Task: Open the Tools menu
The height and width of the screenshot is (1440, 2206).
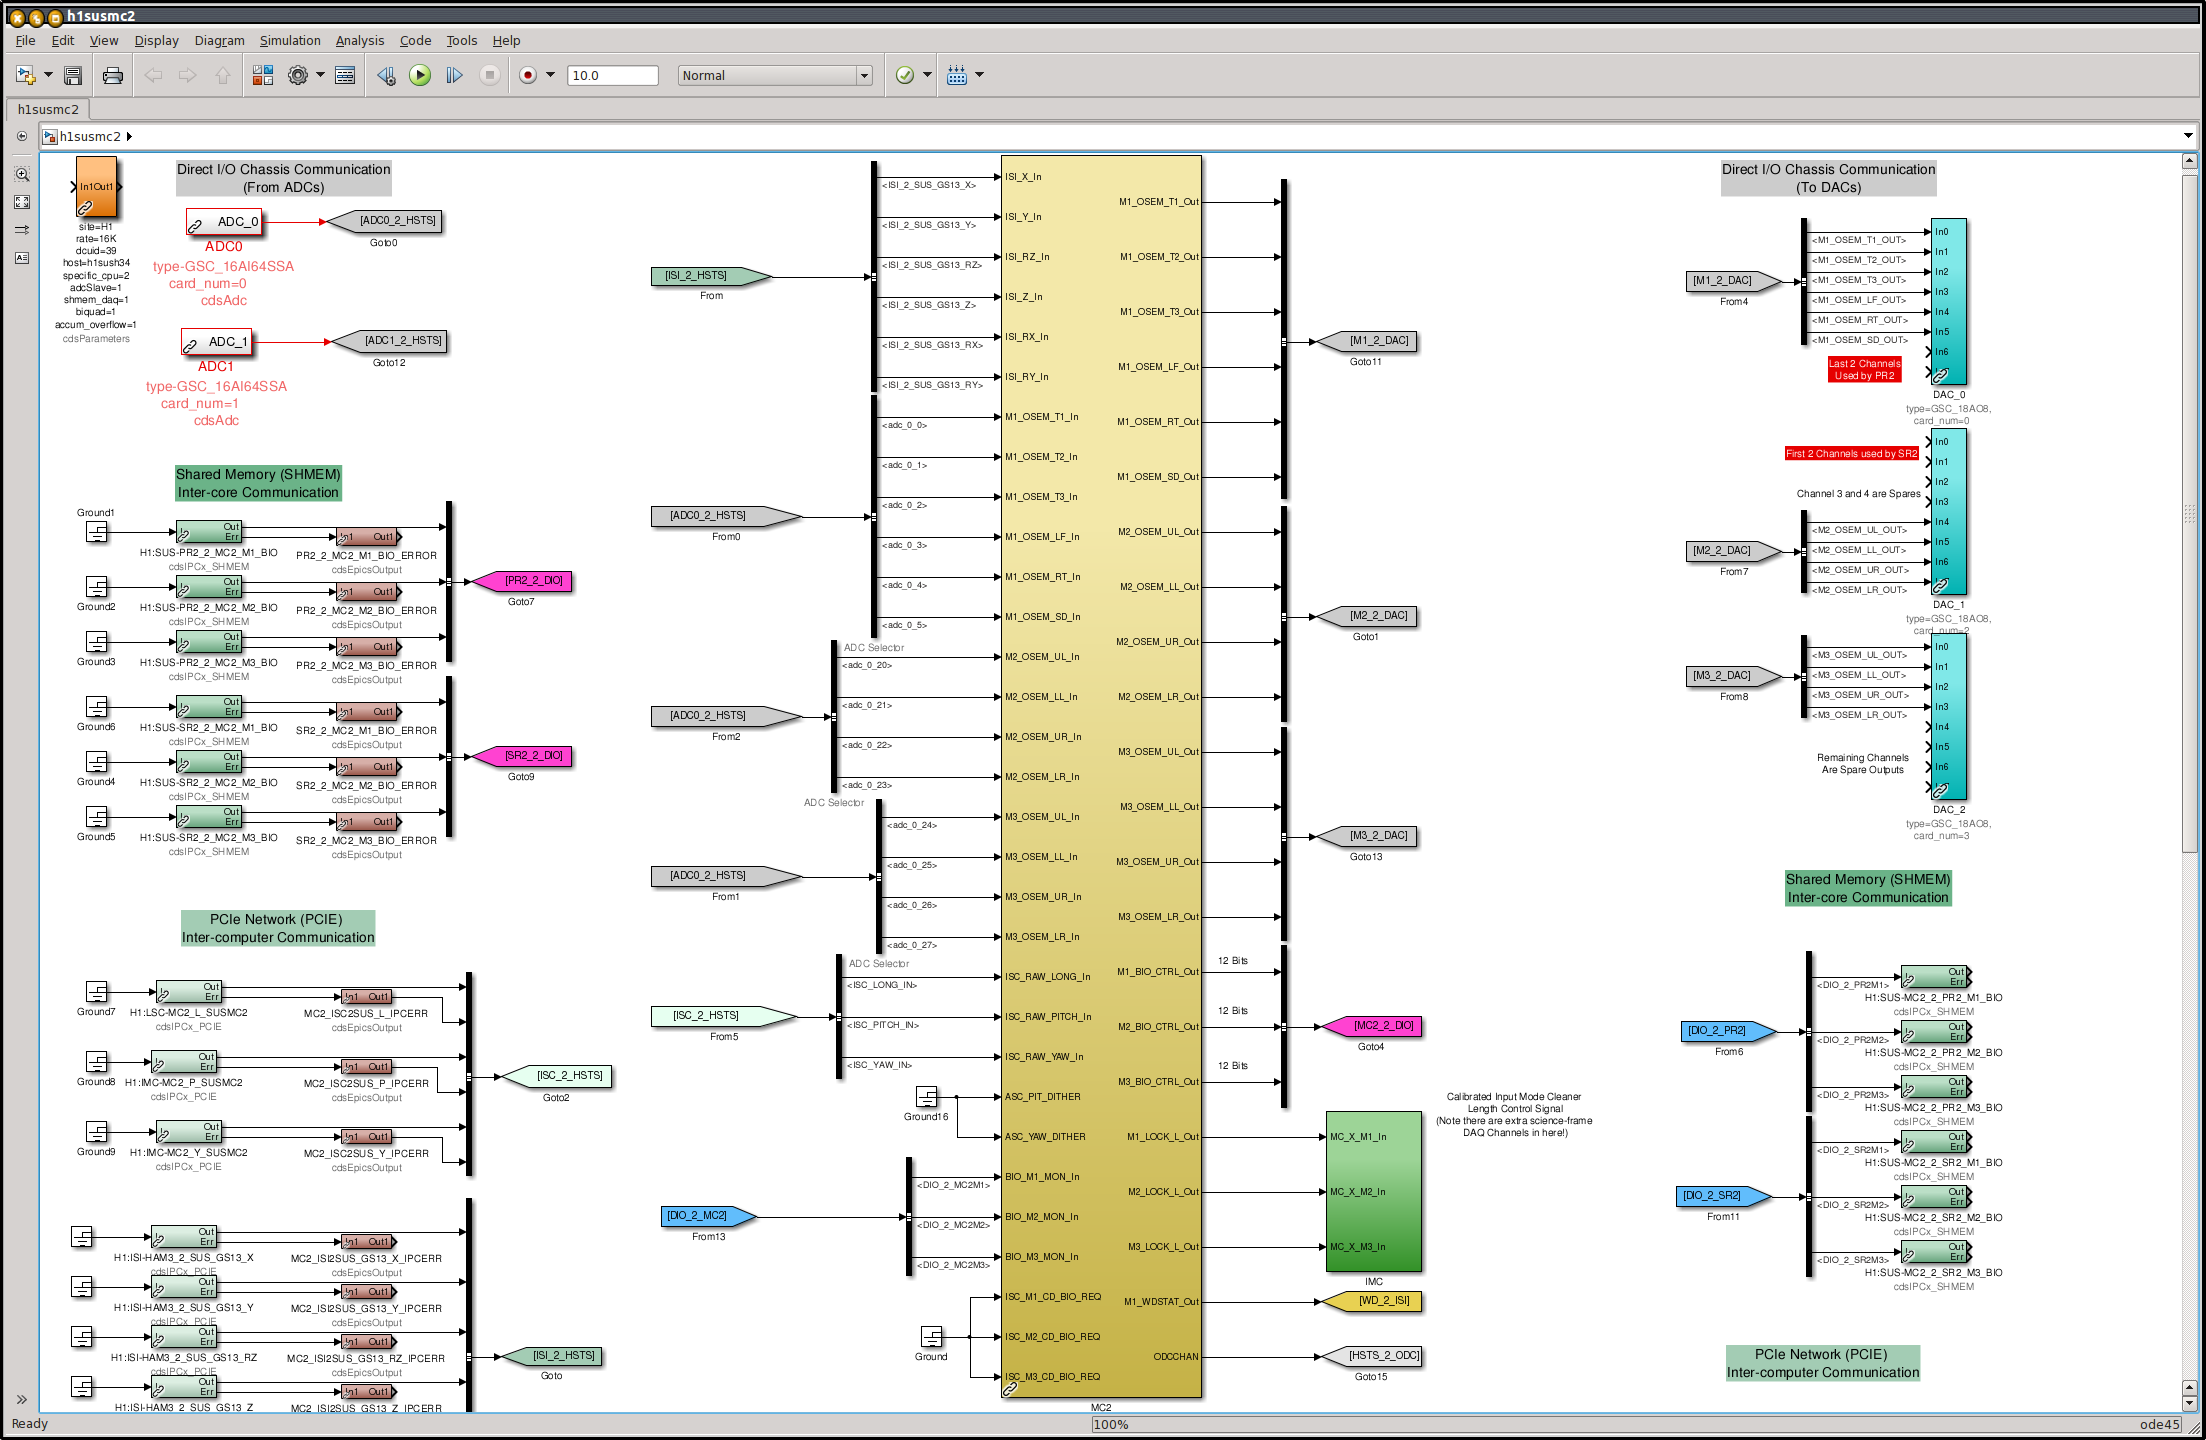Action: coord(462,41)
